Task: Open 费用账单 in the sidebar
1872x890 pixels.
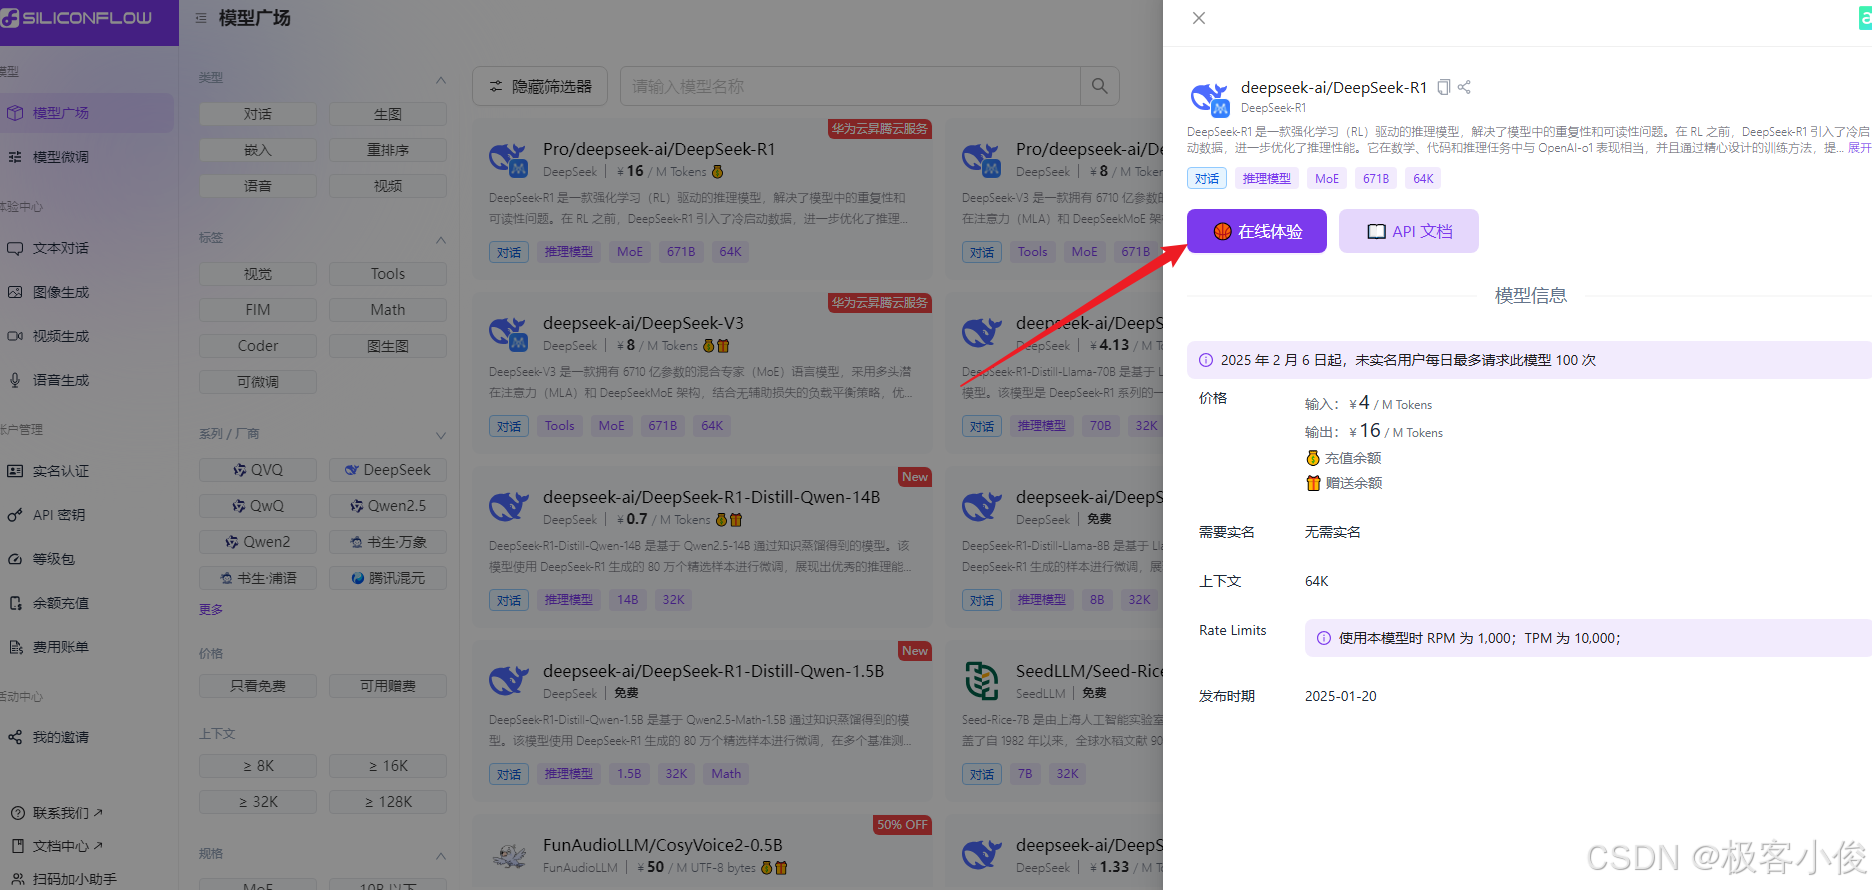Action: (87, 647)
